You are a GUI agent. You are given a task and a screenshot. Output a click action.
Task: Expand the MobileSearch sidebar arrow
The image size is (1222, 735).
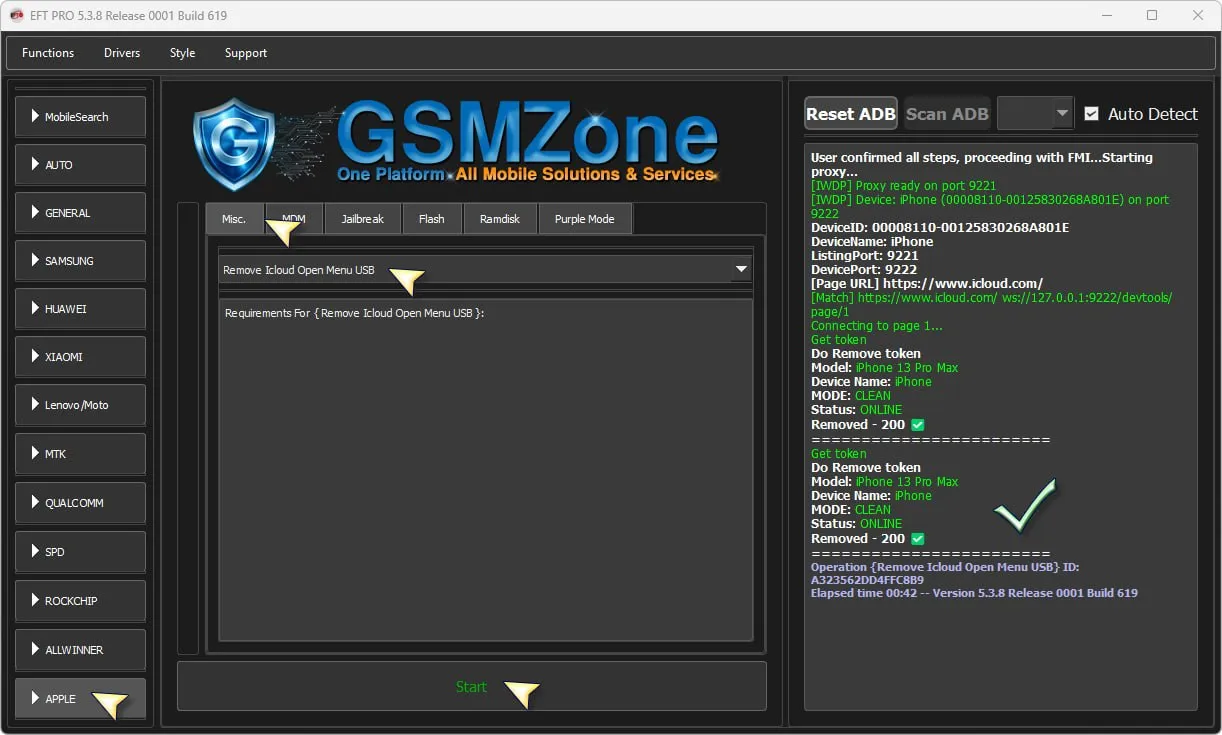[x=35, y=117]
